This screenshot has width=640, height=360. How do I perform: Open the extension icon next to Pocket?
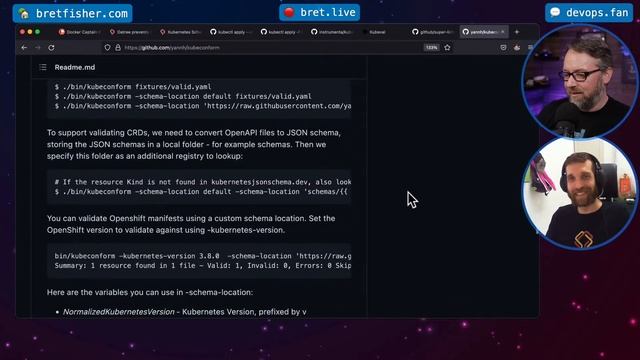point(517,48)
